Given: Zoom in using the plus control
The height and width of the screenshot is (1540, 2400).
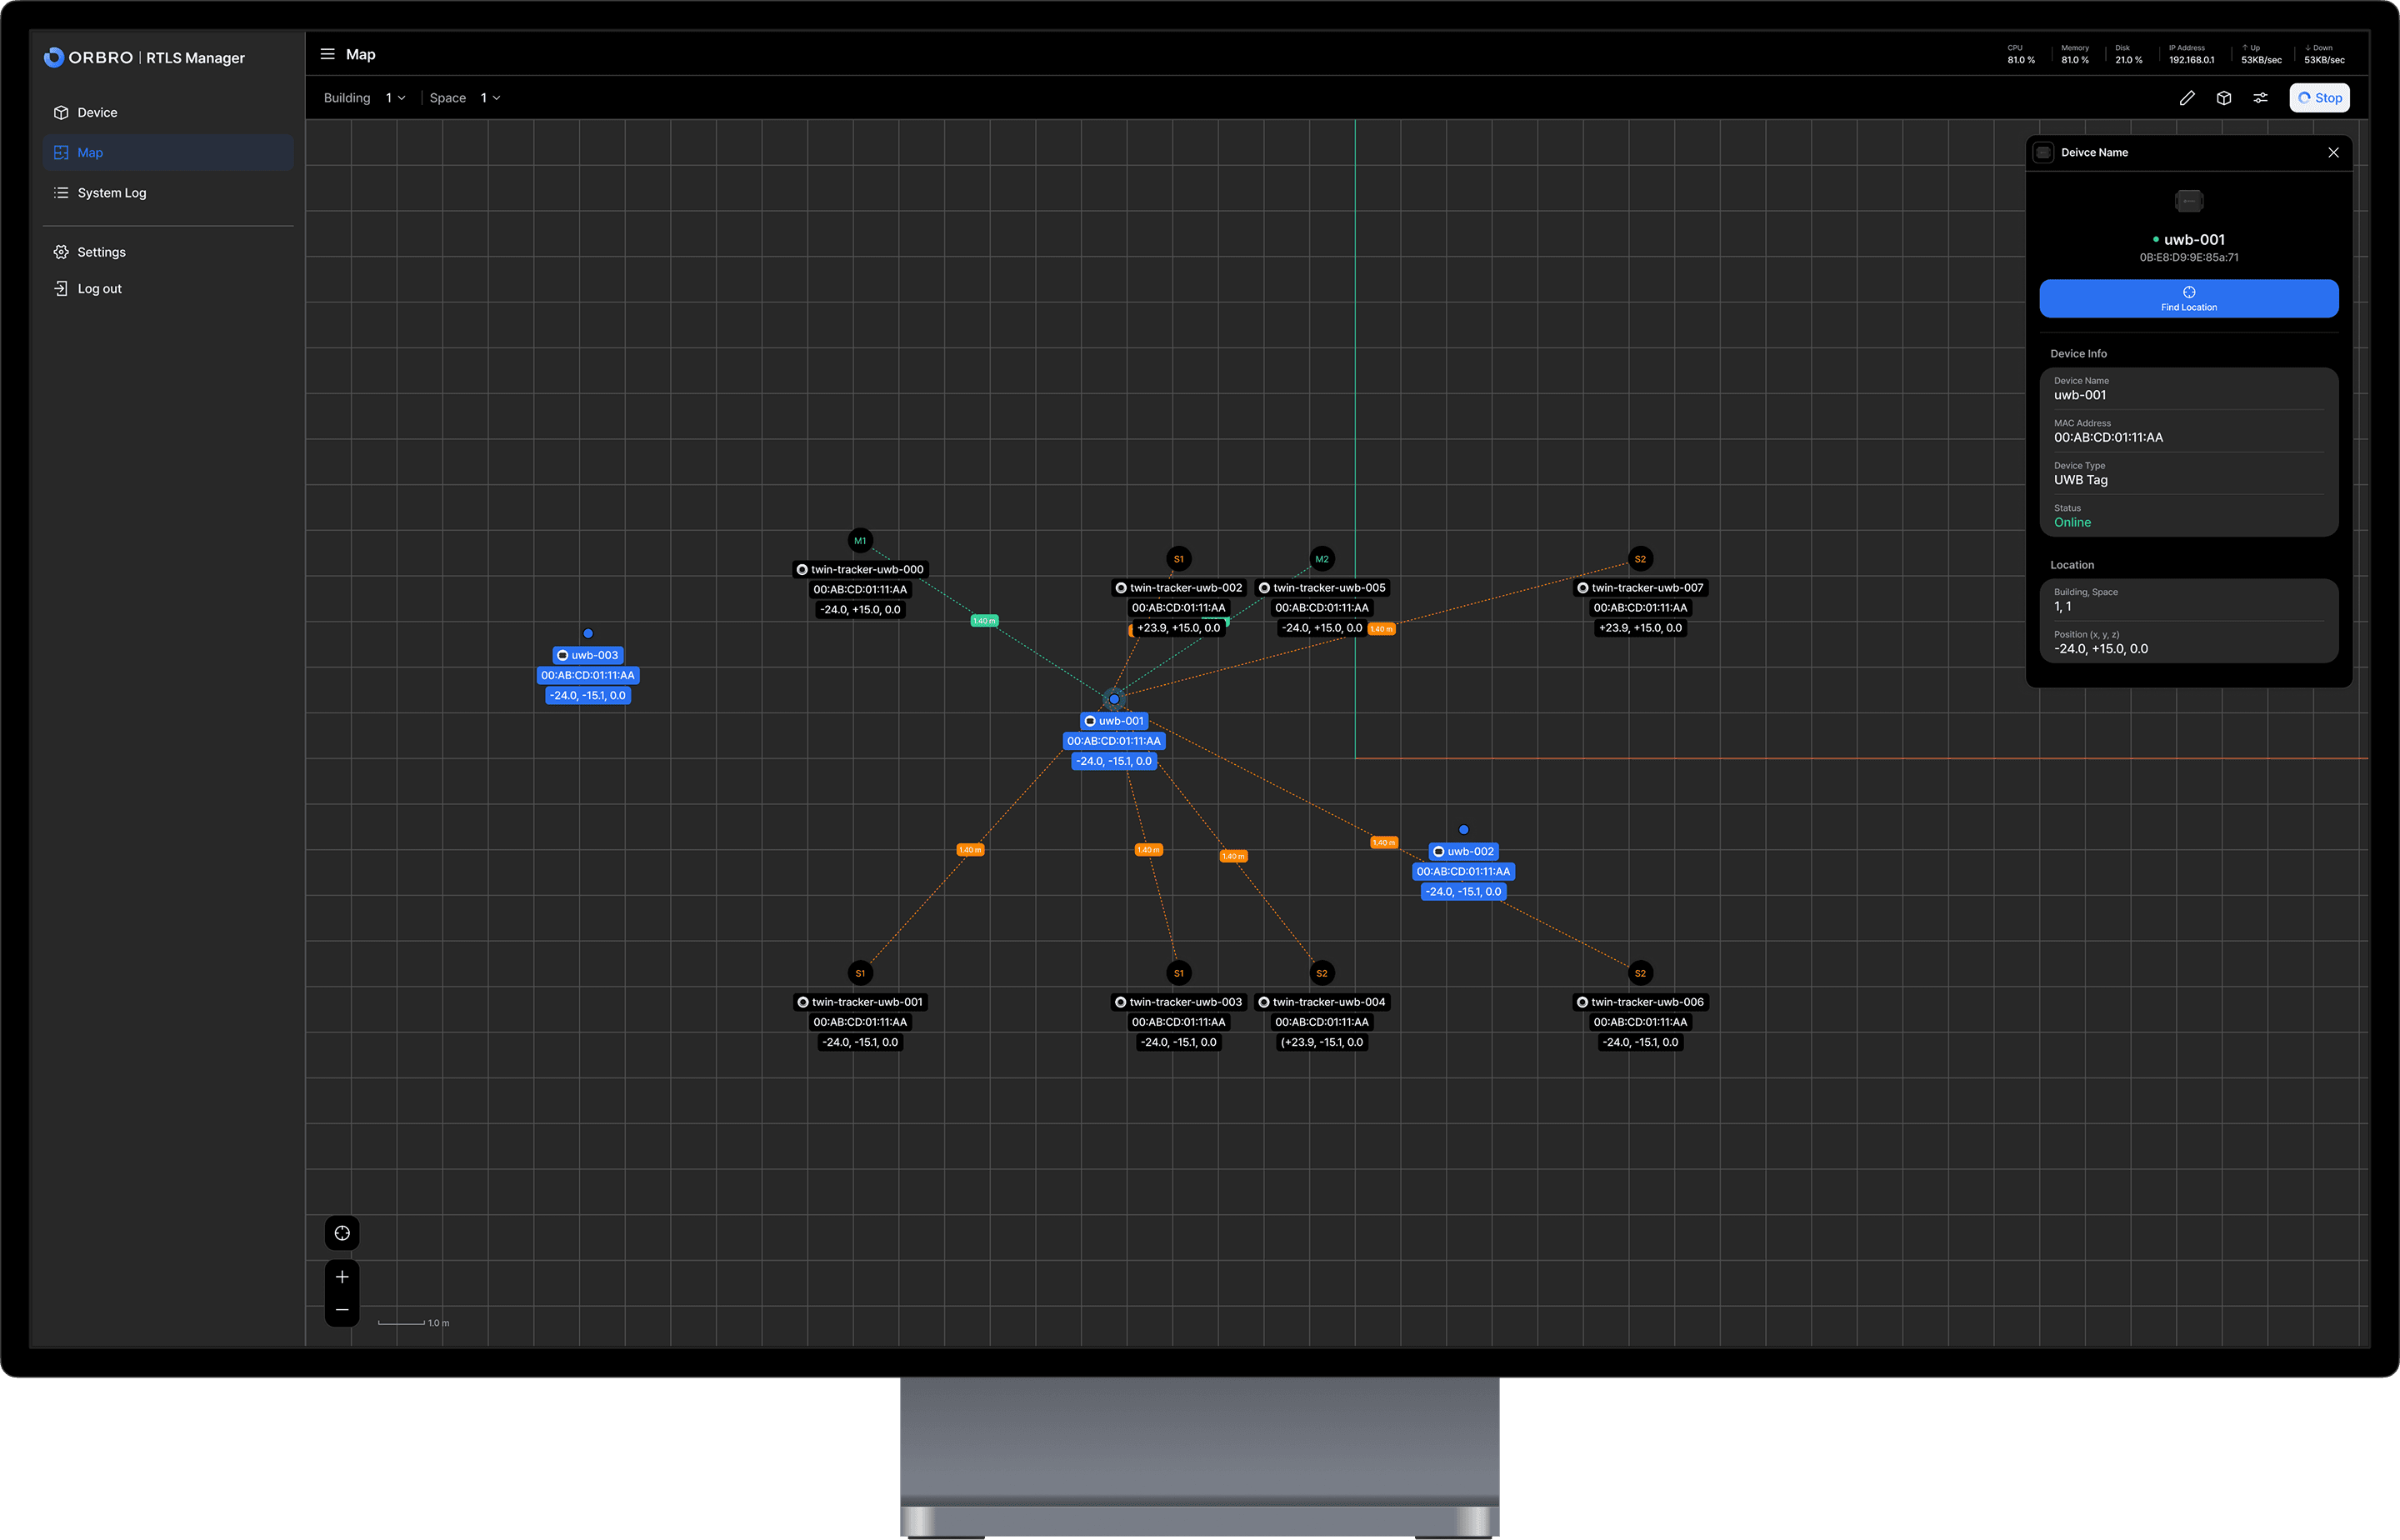Looking at the screenshot, I should pyautogui.click(x=342, y=1276).
